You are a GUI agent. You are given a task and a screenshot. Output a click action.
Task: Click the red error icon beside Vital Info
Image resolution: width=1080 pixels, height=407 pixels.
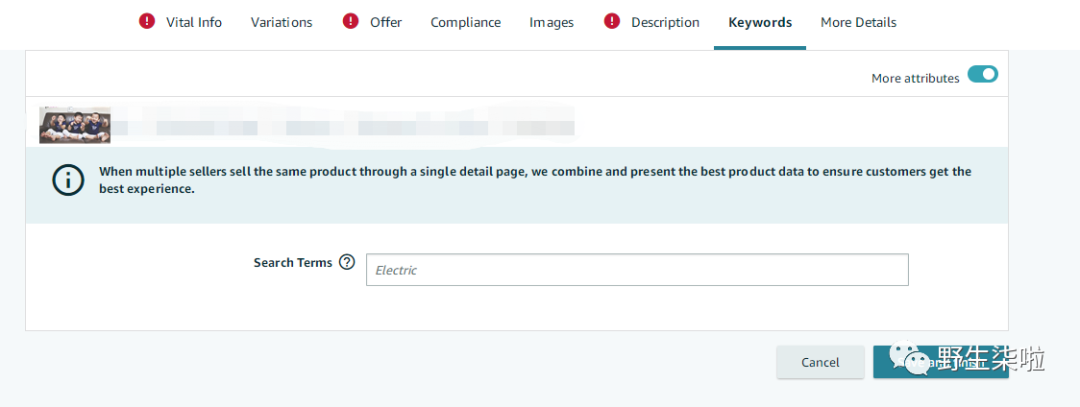click(147, 21)
